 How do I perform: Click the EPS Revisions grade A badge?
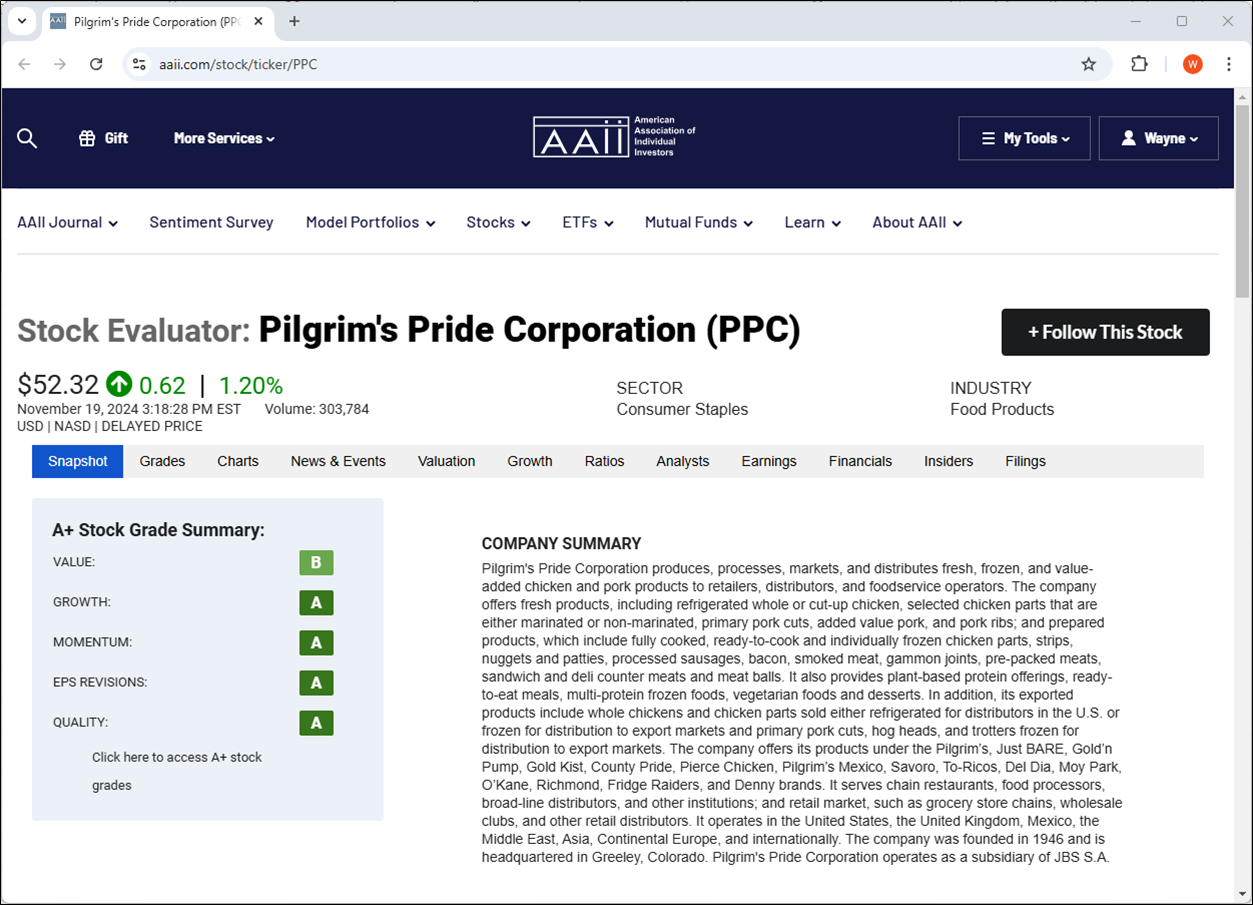point(316,683)
